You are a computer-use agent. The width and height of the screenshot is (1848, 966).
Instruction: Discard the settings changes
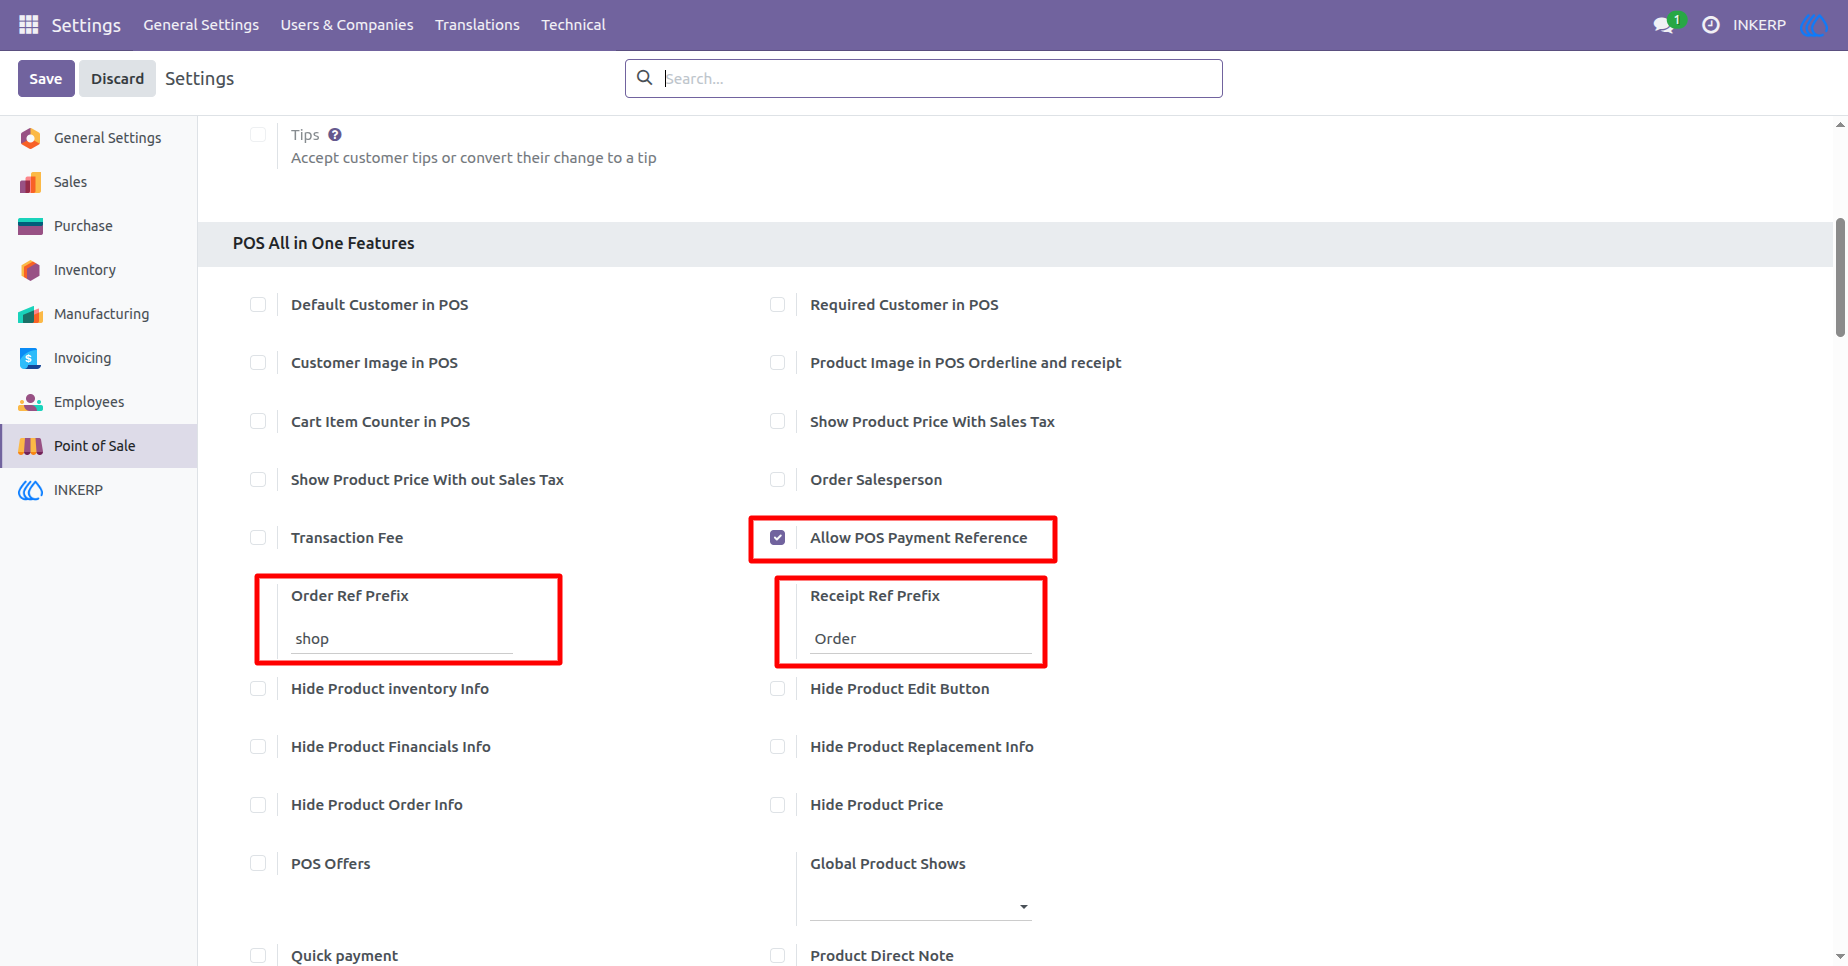(x=118, y=79)
